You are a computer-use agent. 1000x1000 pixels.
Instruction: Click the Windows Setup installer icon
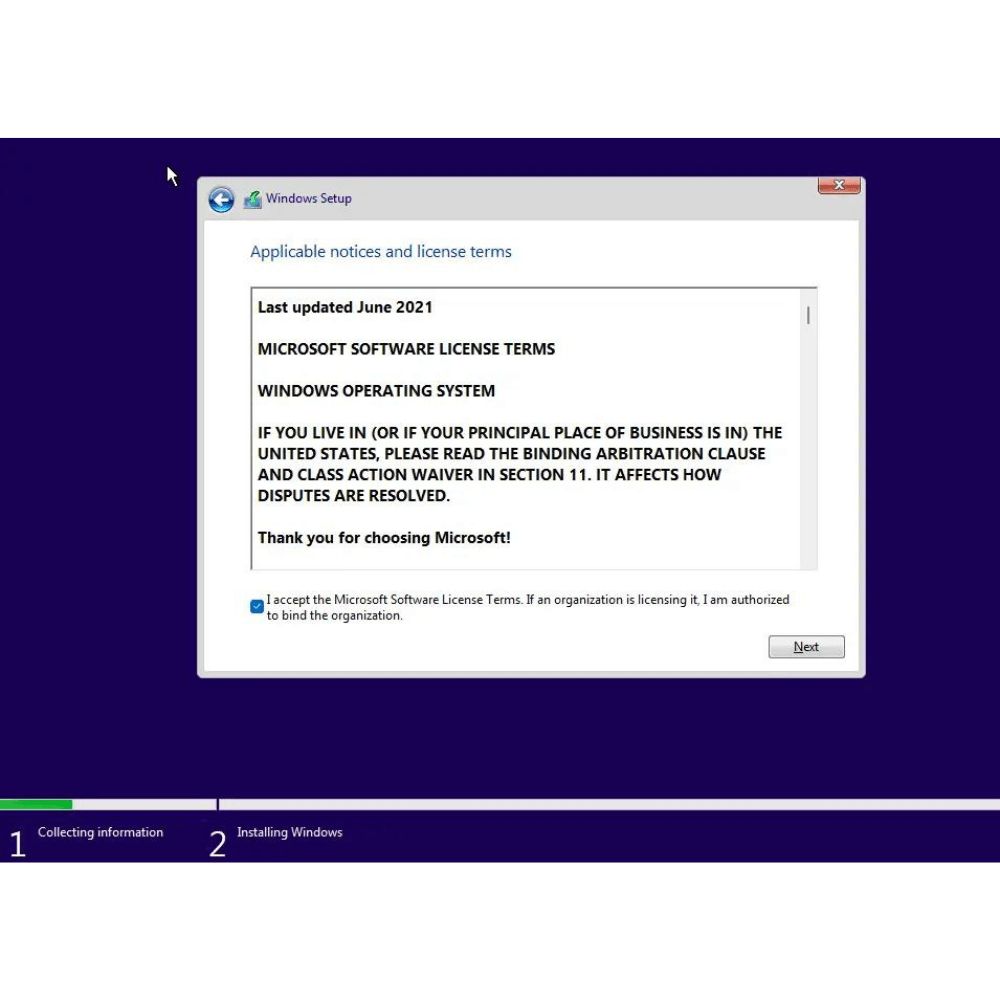[x=253, y=199]
